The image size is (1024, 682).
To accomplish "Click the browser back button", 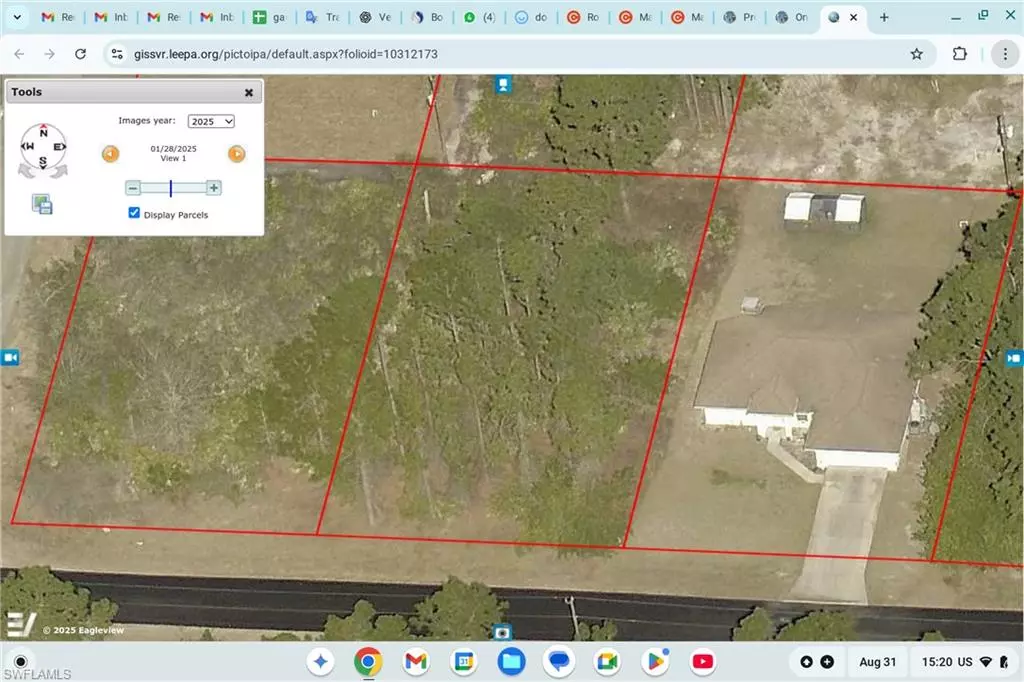I will [19, 54].
